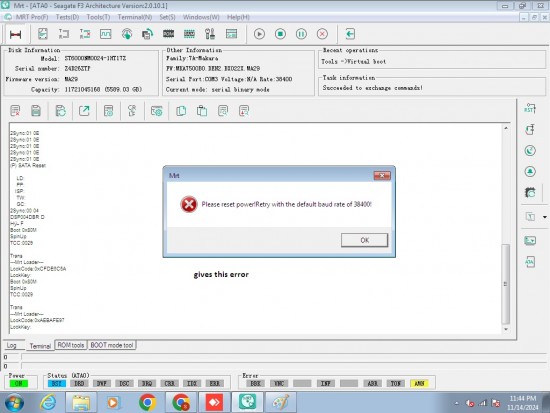Viewport: 550px width, 413px height.
Task: Show hidden system tray icons
Action: click(x=456, y=403)
